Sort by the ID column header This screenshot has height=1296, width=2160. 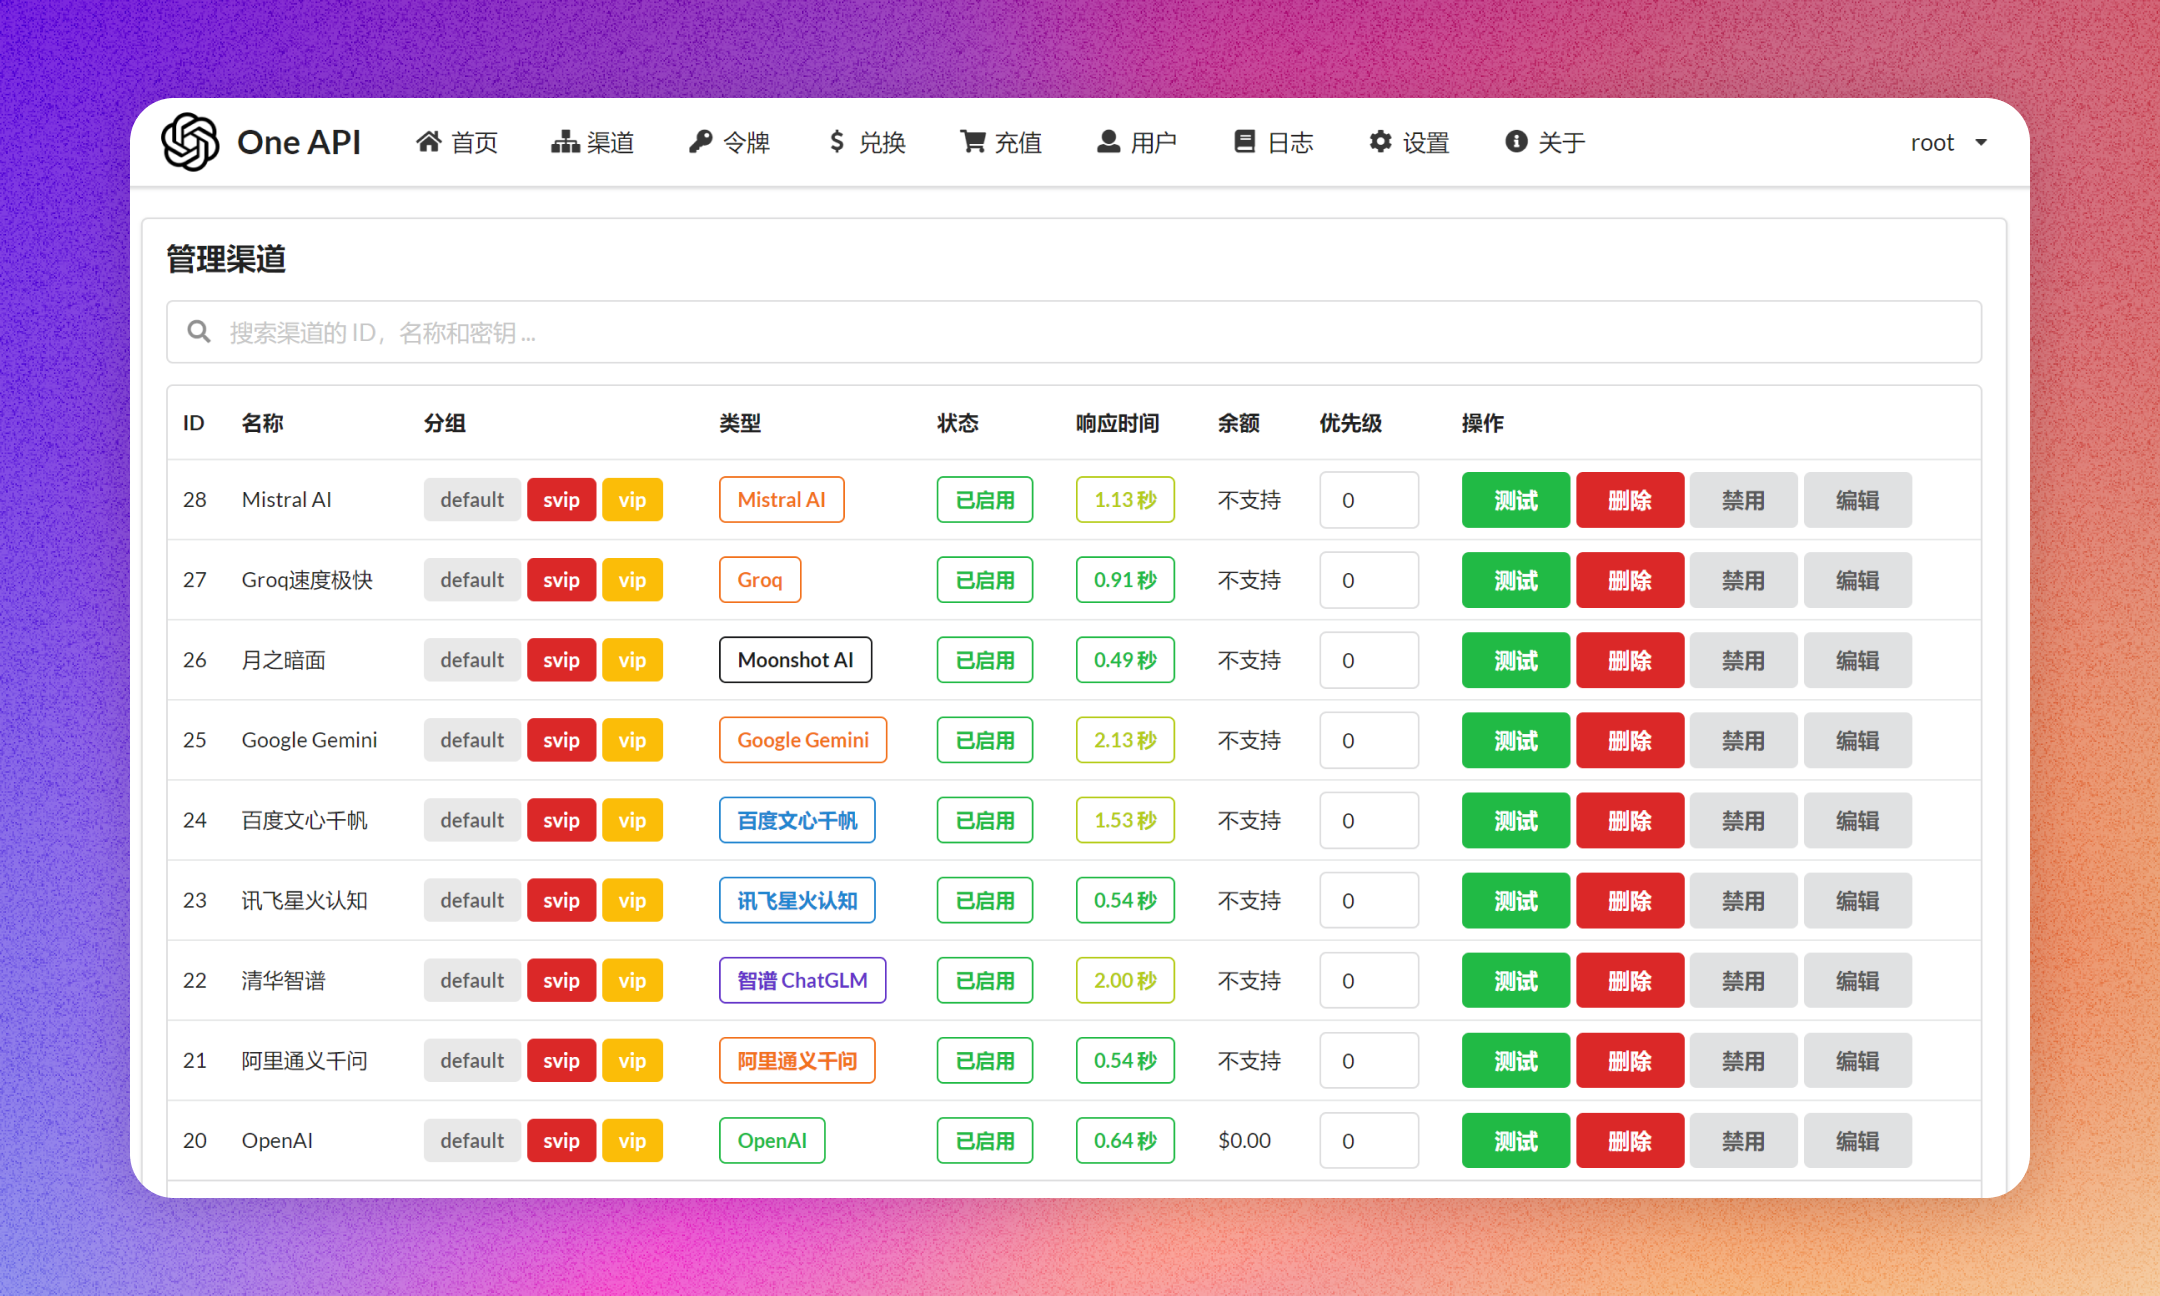pyautogui.click(x=193, y=423)
